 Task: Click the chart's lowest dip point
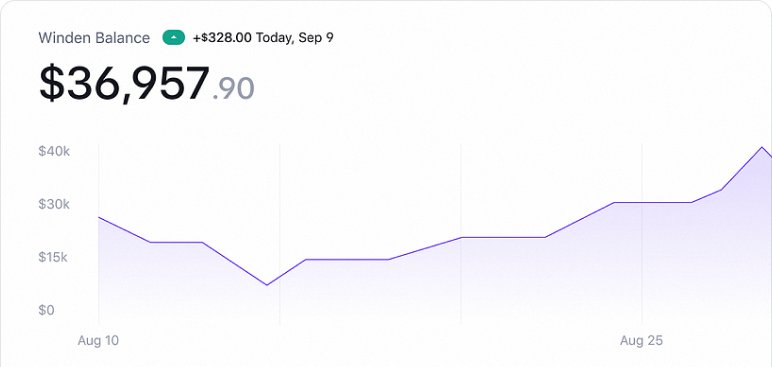click(x=267, y=285)
